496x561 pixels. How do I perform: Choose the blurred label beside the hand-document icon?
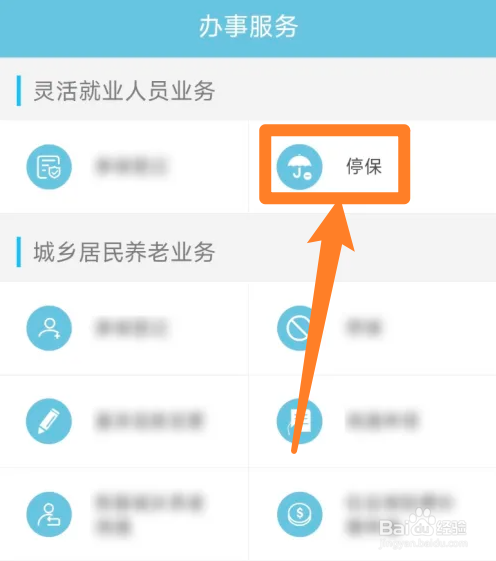click(382, 421)
